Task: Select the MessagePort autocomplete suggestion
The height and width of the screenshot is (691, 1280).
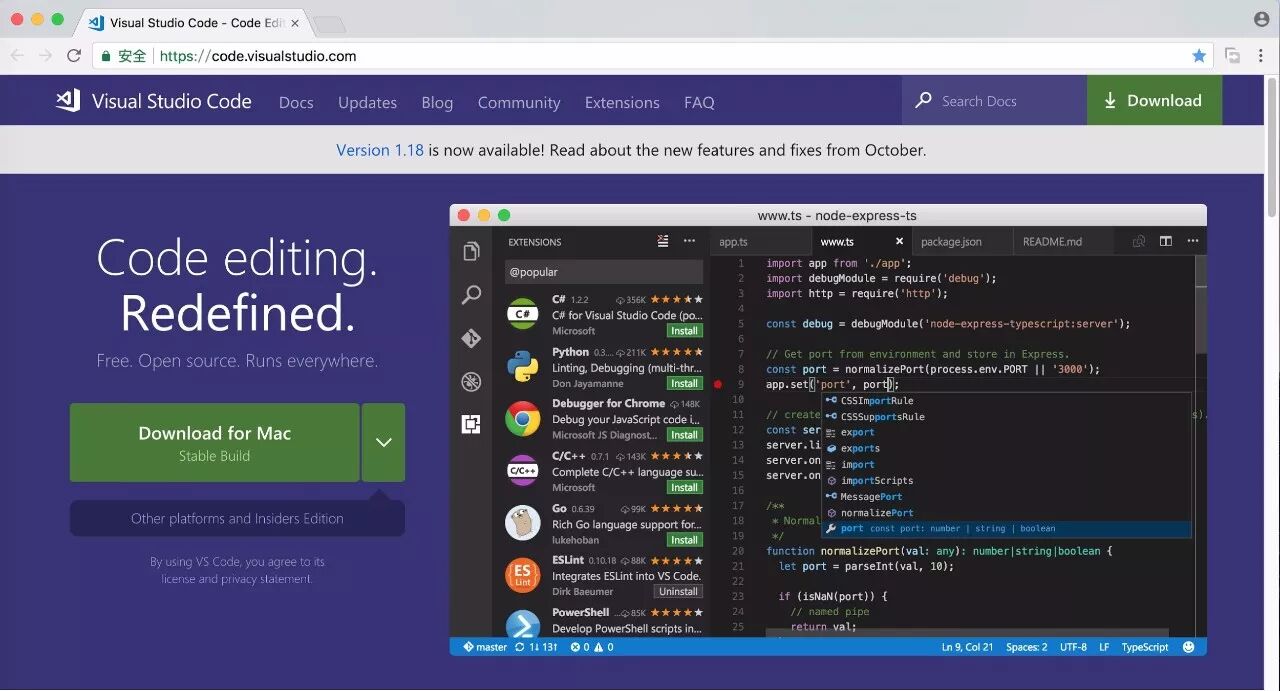Action: [x=1006, y=497]
